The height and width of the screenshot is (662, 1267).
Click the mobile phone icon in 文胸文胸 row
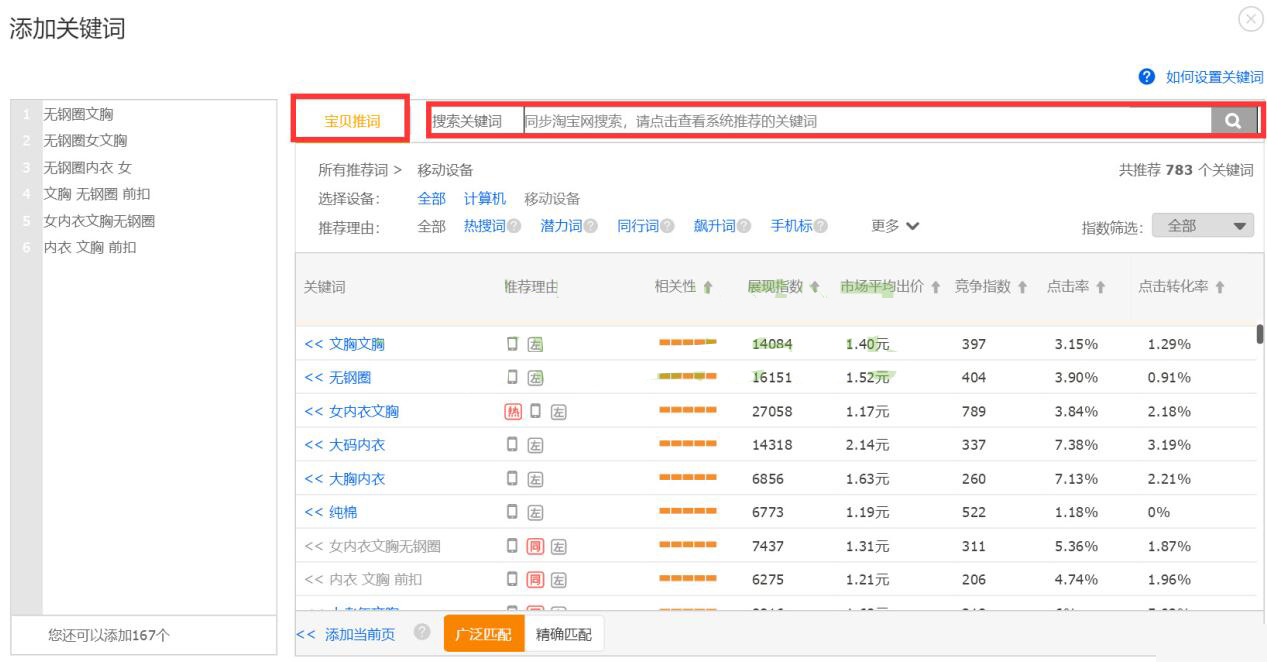pos(510,342)
